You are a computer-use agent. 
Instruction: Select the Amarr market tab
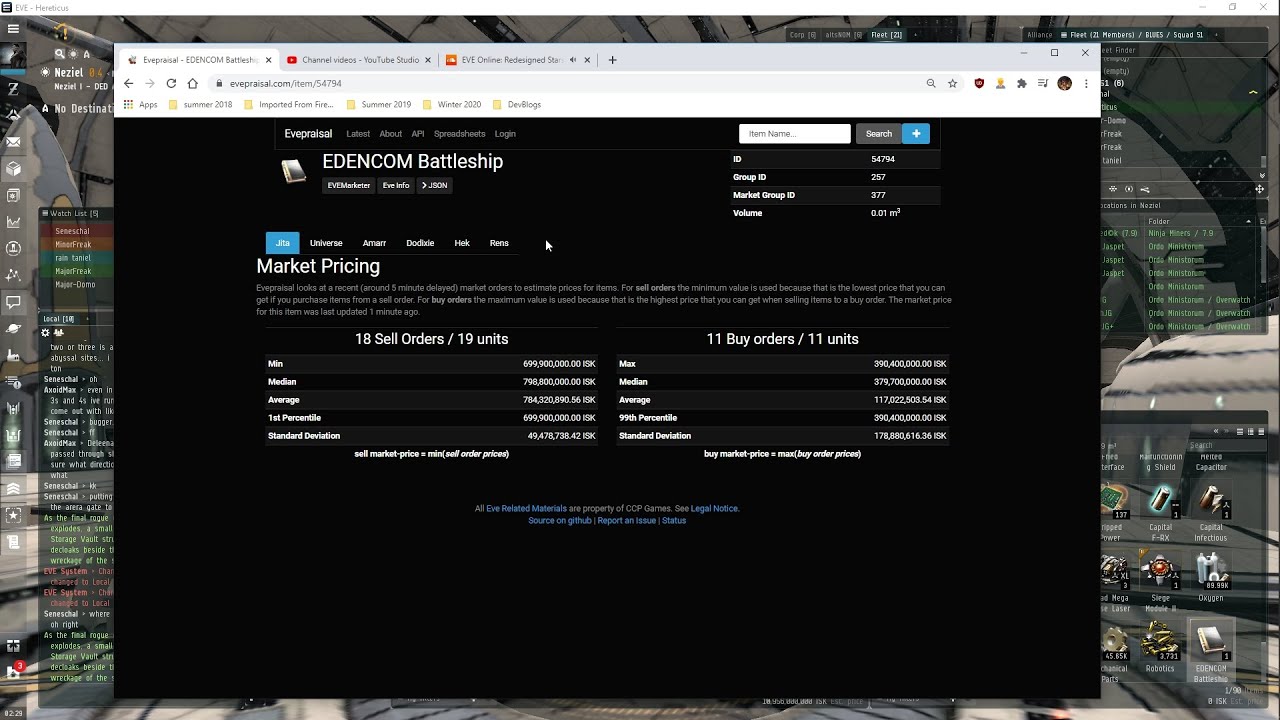point(374,243)
